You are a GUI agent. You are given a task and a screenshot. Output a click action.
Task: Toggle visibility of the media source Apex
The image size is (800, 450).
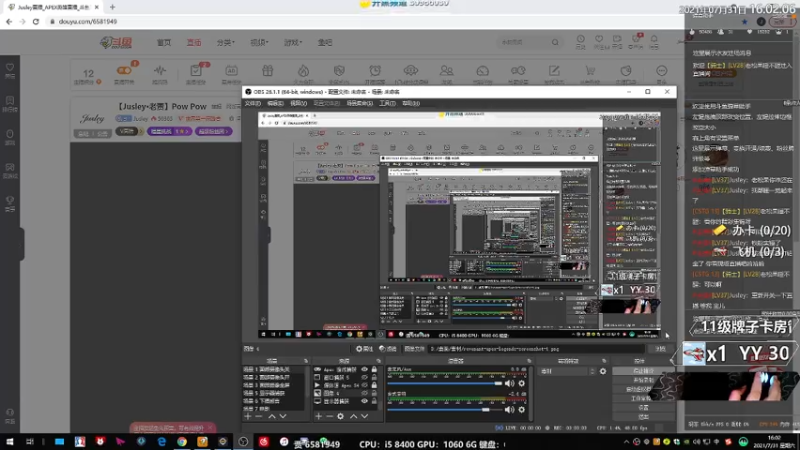[x=364, y=386]
